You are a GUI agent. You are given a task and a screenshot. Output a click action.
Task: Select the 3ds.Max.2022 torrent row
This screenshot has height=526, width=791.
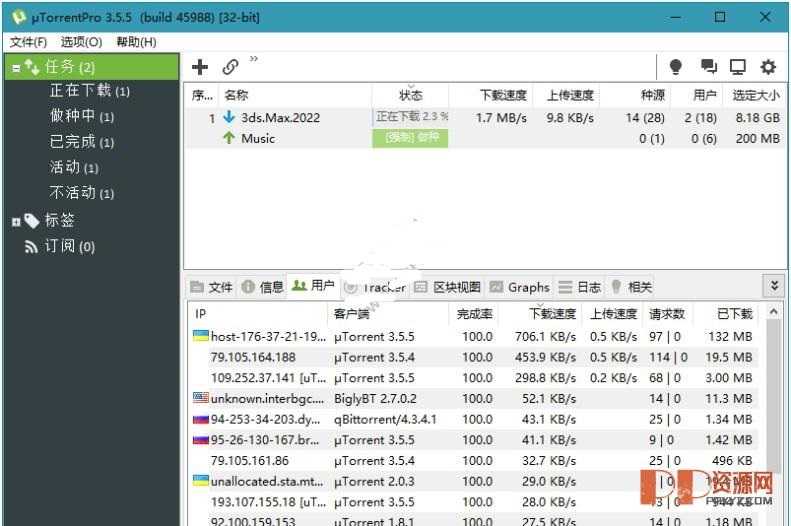coord(484,118)
